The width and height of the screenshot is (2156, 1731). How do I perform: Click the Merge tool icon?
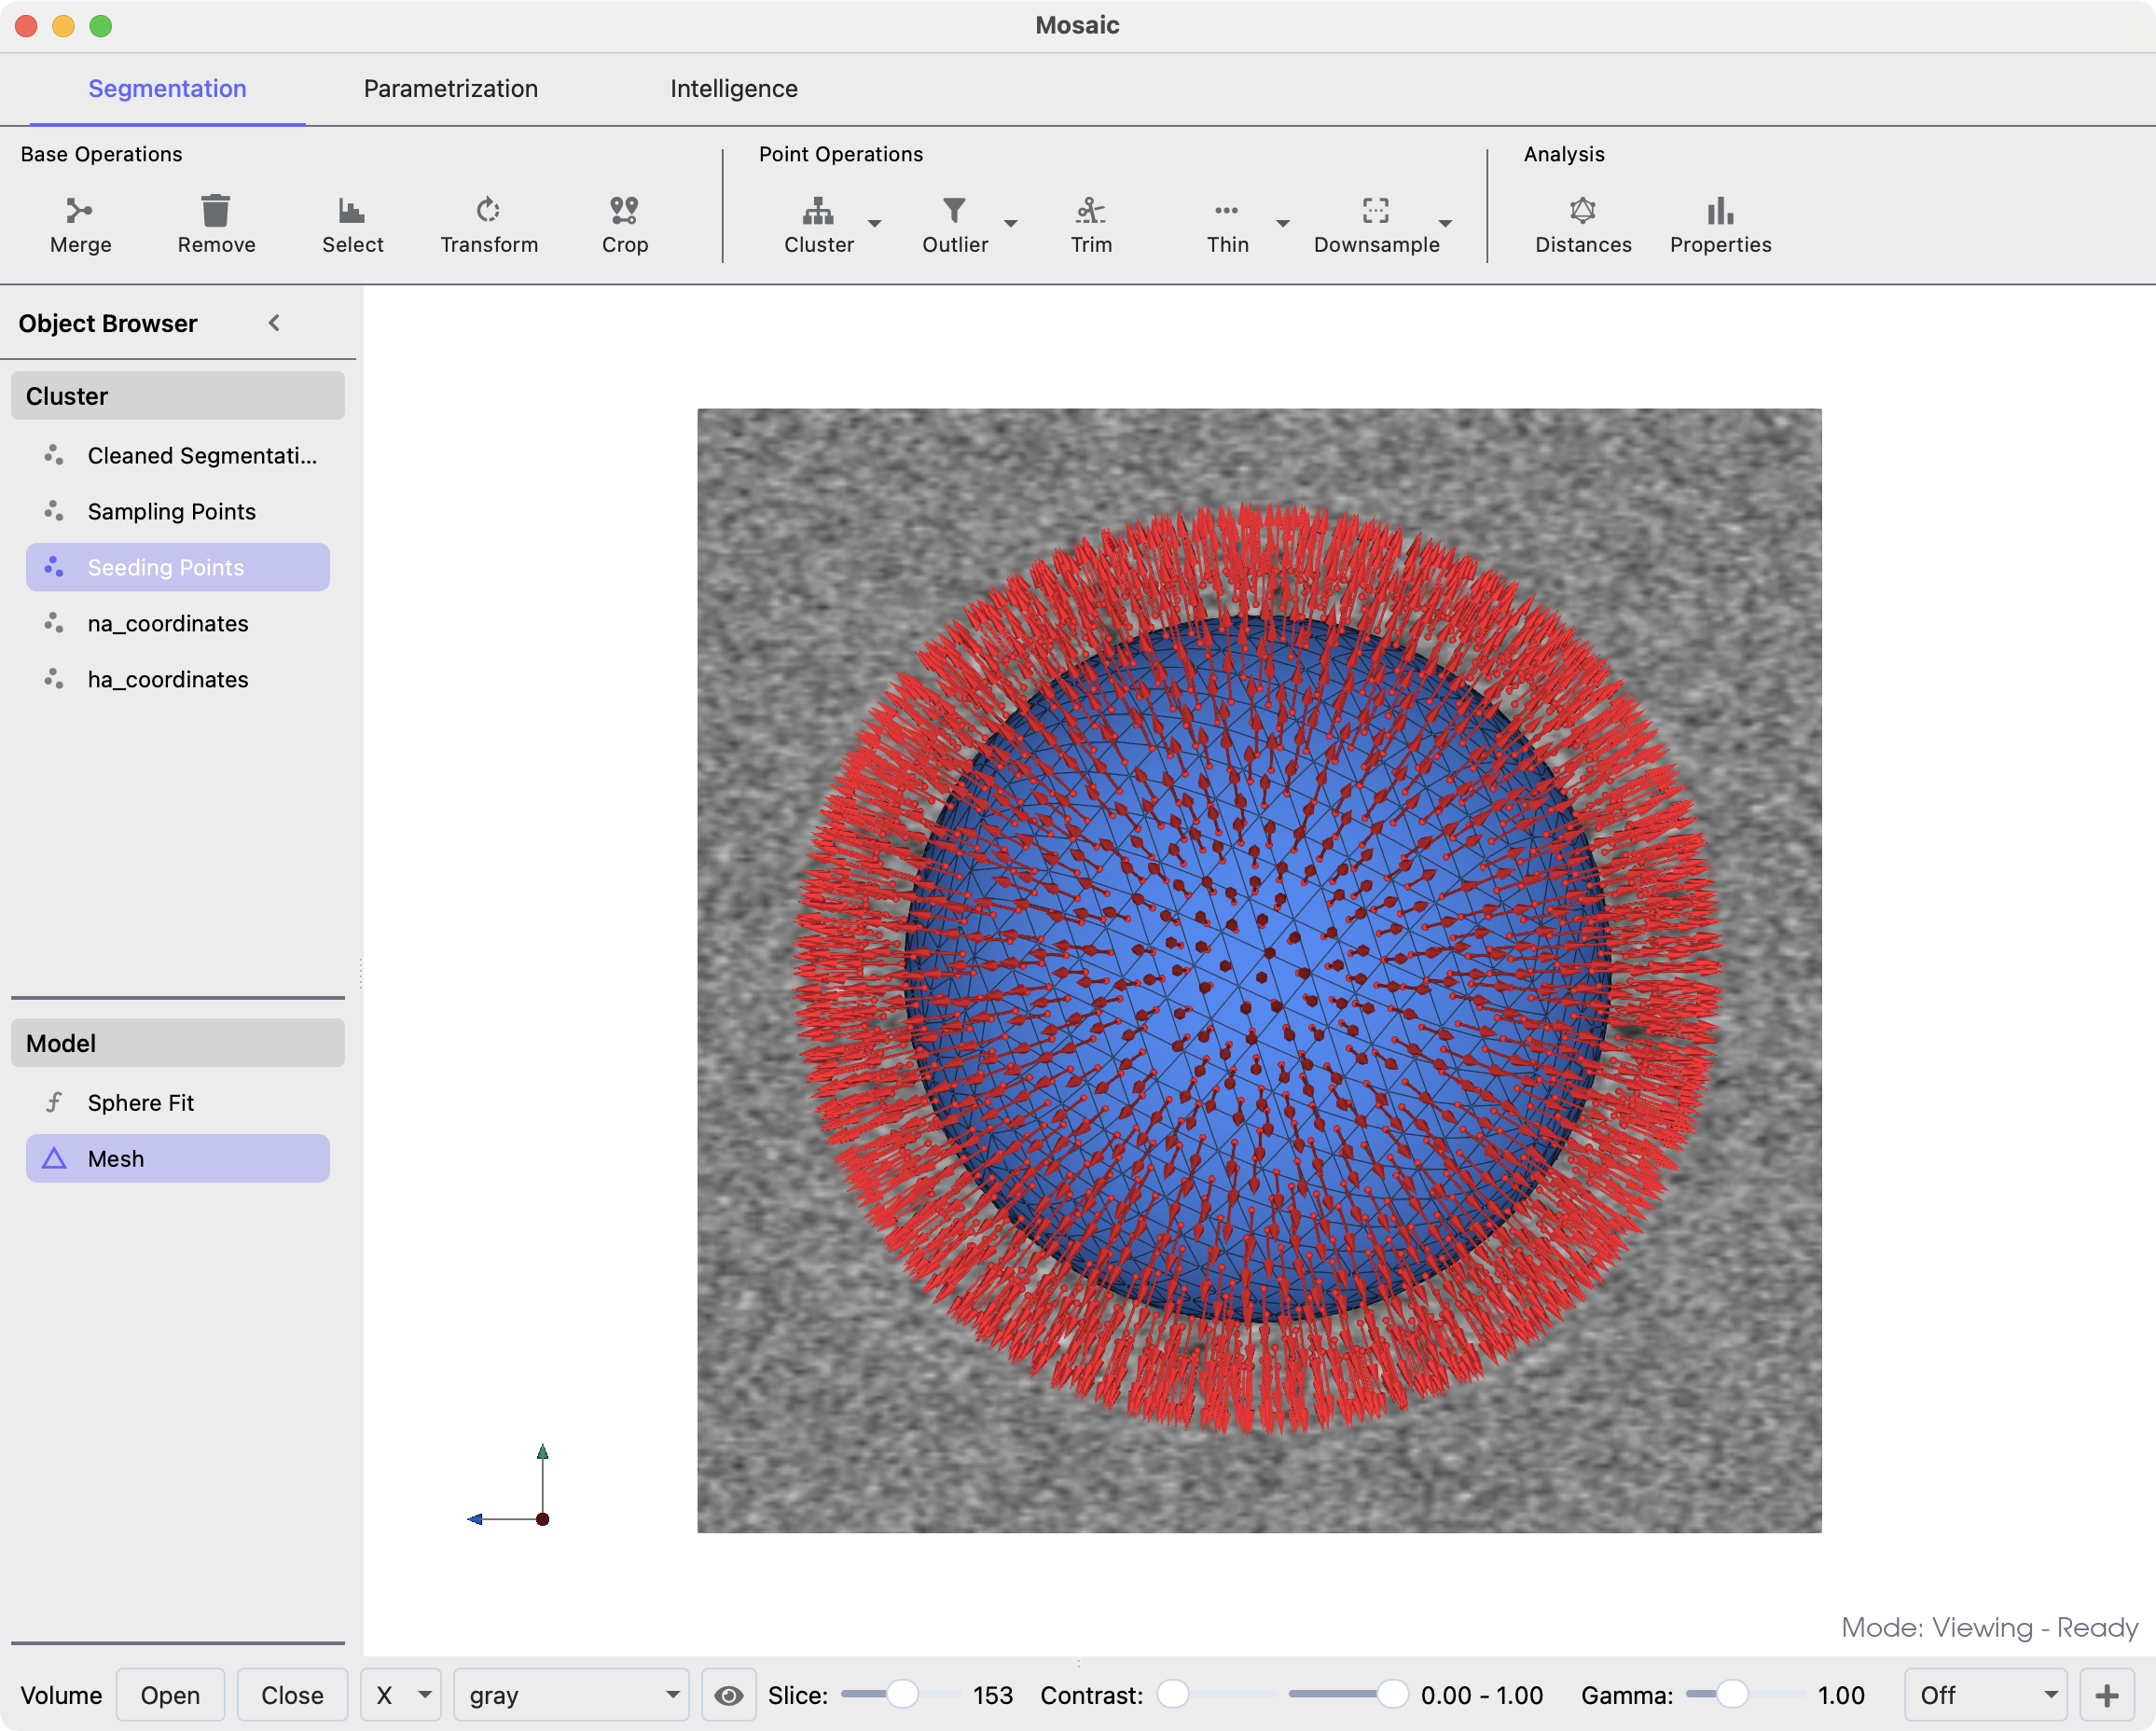coord(79,210)
